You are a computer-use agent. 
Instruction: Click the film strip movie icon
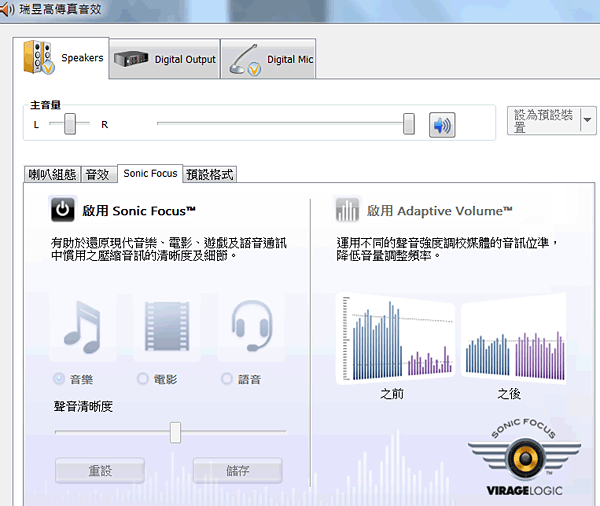pos(167,326)
